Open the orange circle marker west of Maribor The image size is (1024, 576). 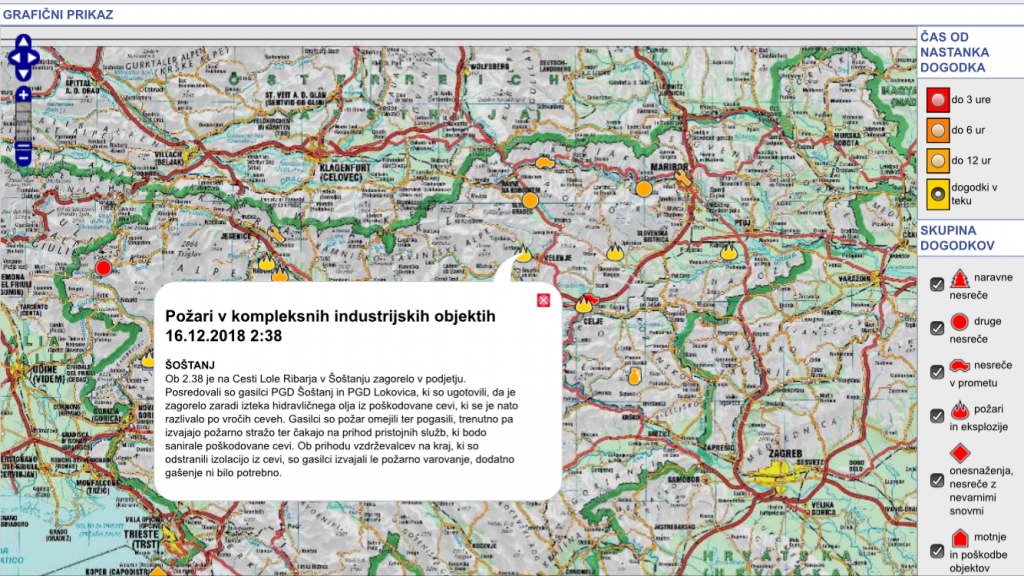[x=644, y=189]
